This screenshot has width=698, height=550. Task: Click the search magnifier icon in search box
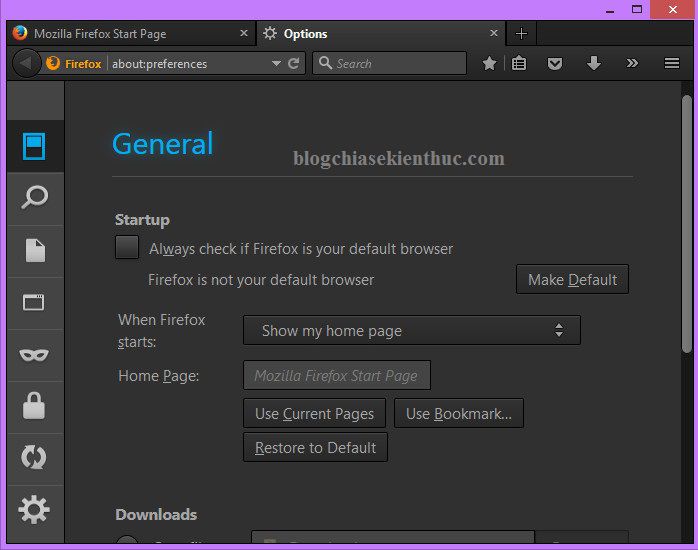coord(325,63)
